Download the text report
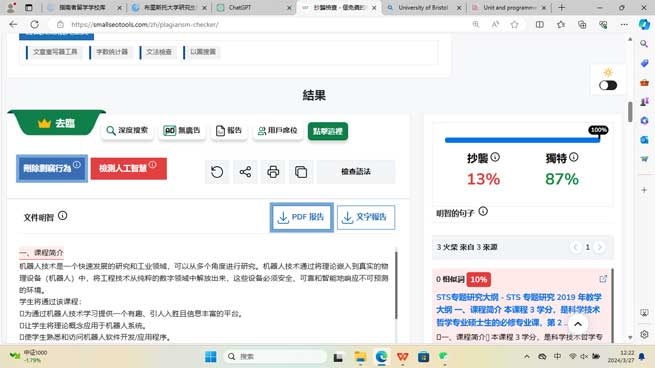This screenshot has height=368, width=655. [x=366, y=217]
